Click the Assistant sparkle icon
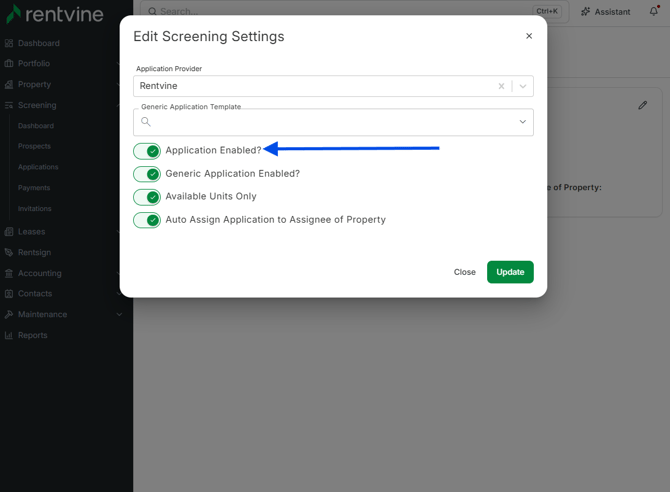 coord(585,12)
